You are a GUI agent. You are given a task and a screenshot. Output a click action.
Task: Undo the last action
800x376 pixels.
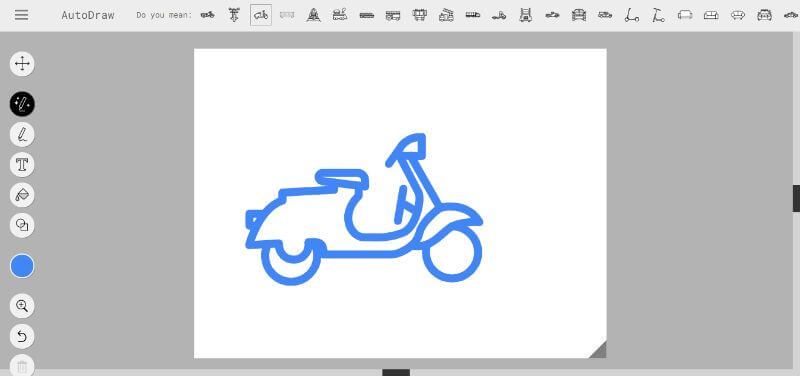click(x=22, y=336)
